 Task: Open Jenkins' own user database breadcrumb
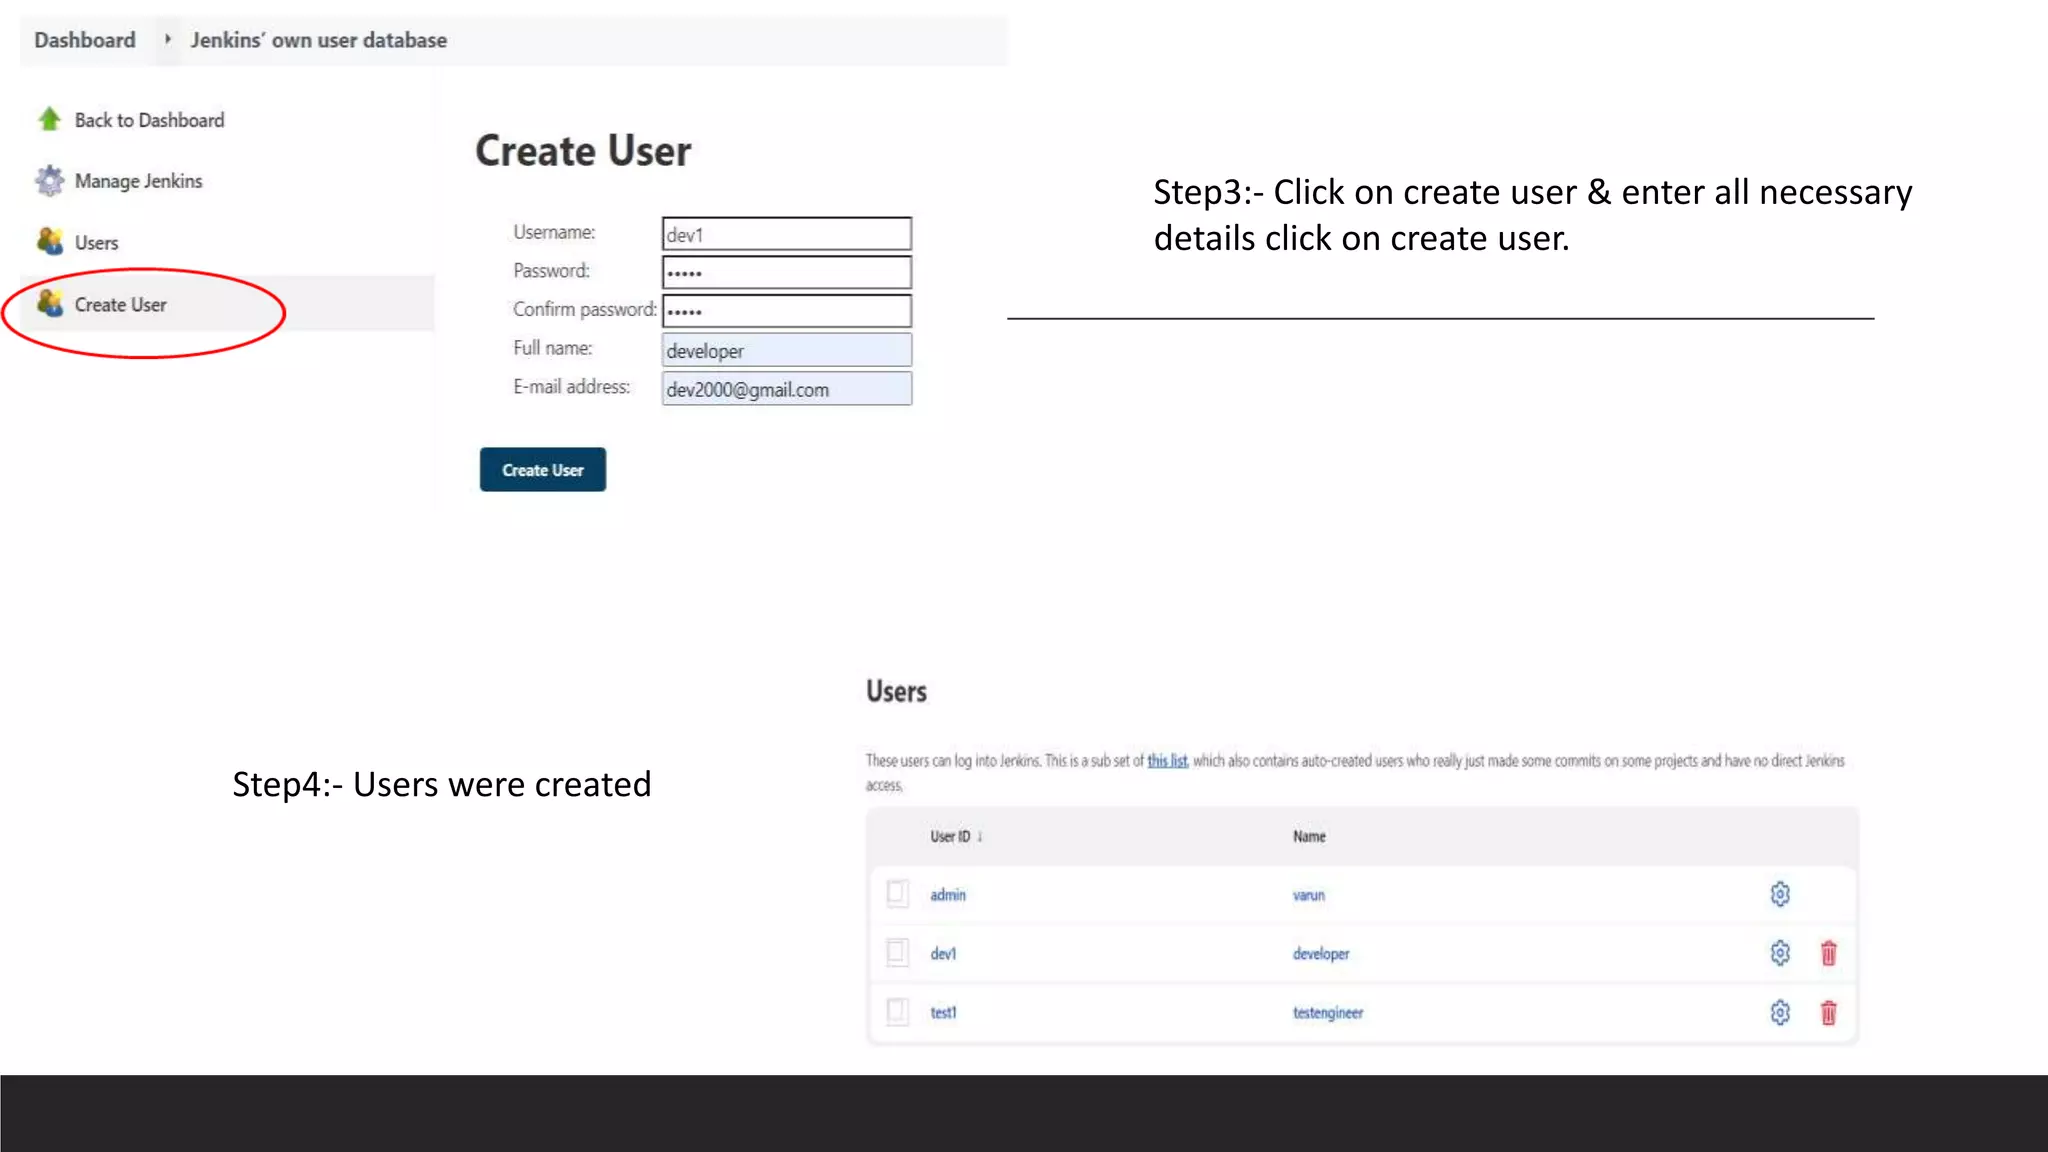tap(319, 40)
